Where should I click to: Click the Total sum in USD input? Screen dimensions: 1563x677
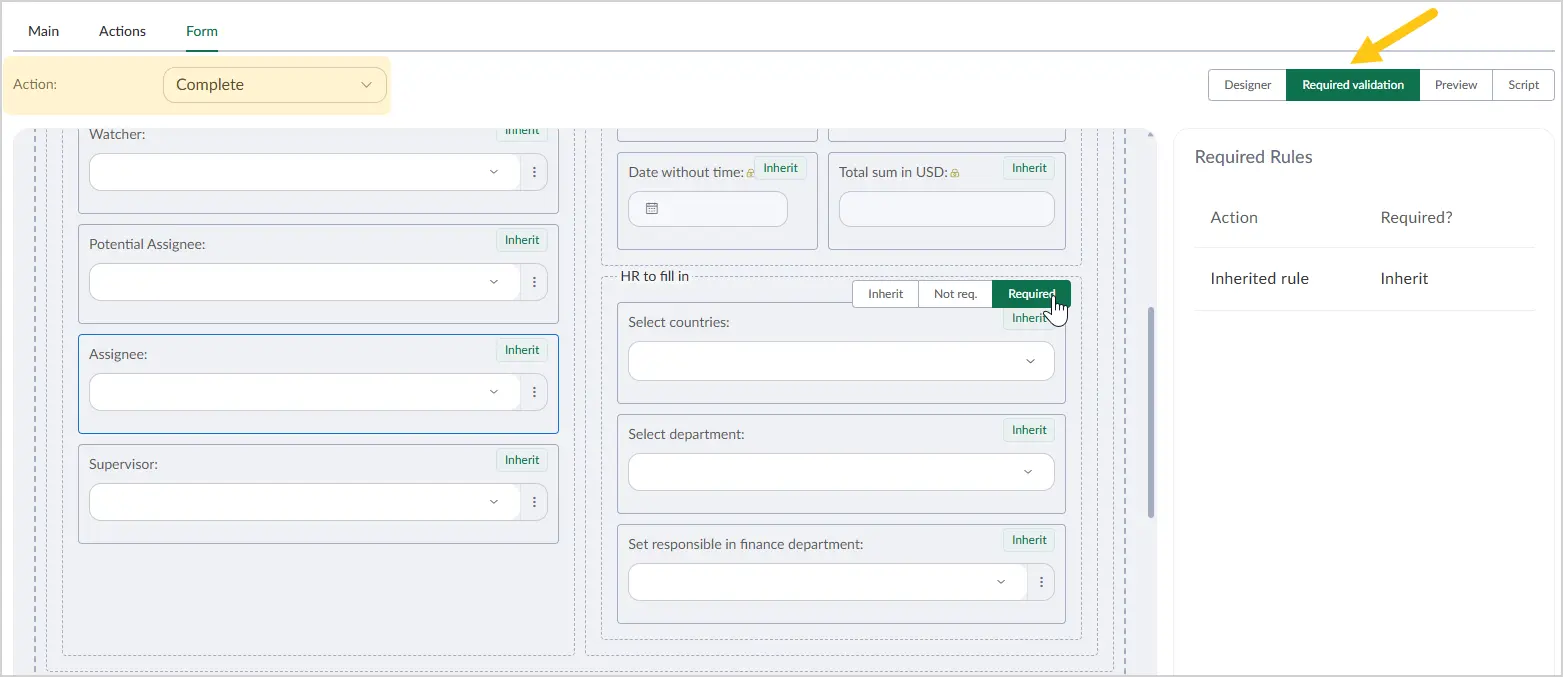click(x=947, y=209)
